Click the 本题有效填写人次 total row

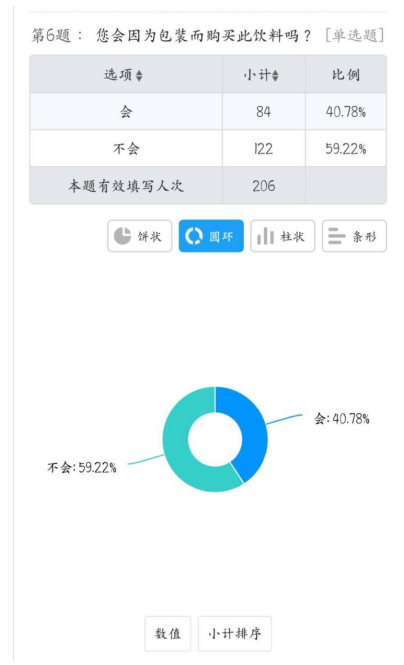tap(208, 185)
